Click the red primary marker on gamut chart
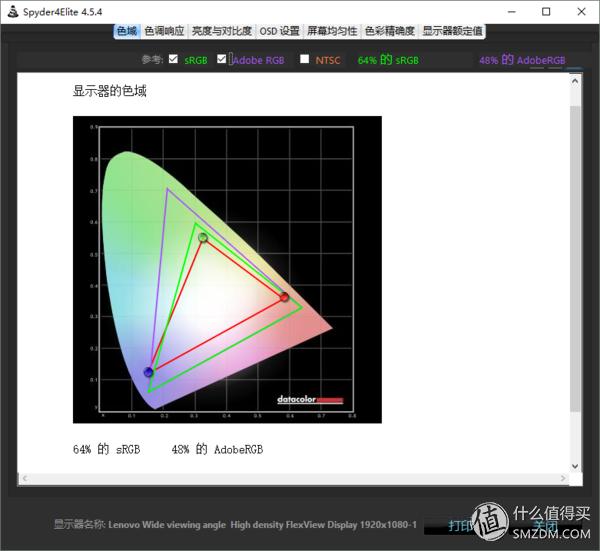The image size is (600, 551). tap(284, 297)
